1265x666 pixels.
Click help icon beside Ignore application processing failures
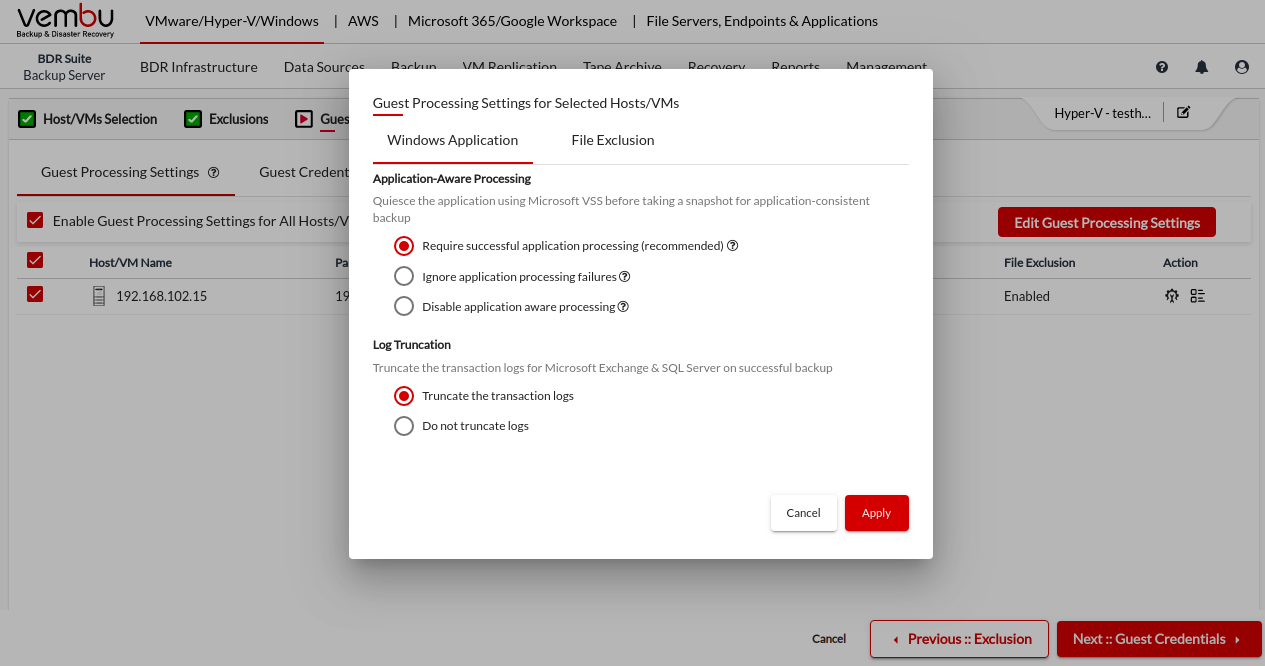[x=625, y=277]
